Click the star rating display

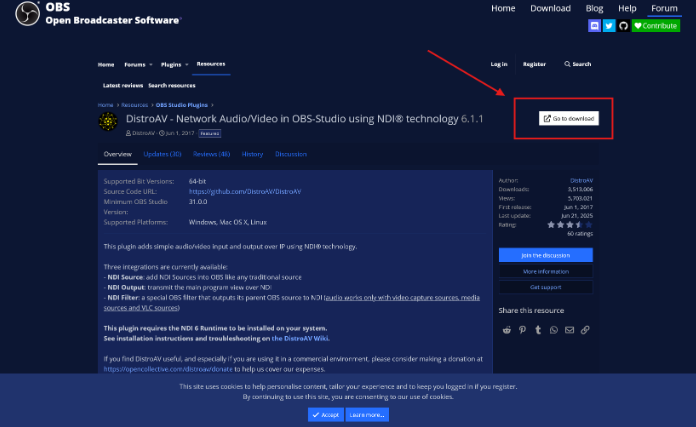pyautogui.click(x=570, y=225)
